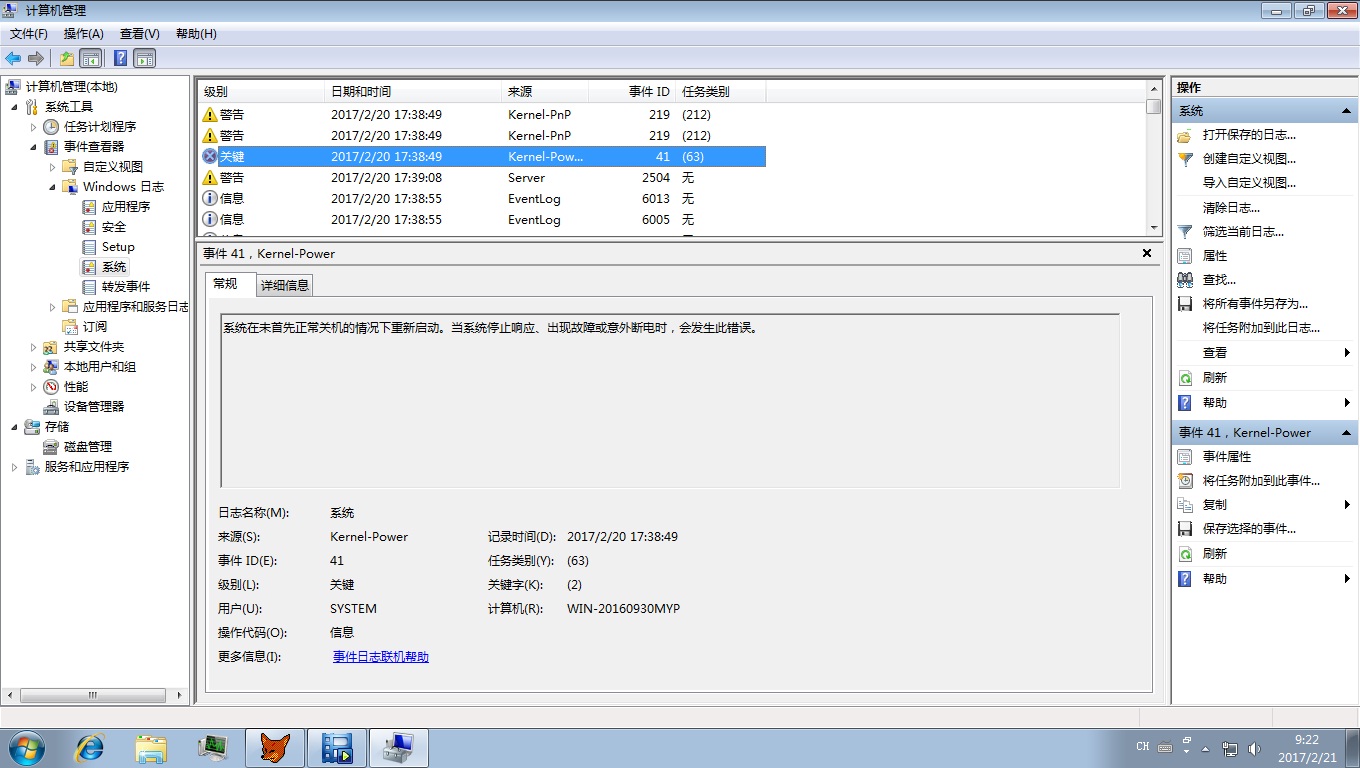Expand 任务计划程序 node arrow
The height and width of the screenshot is (768, 1360).
click(x=33, y=127)
